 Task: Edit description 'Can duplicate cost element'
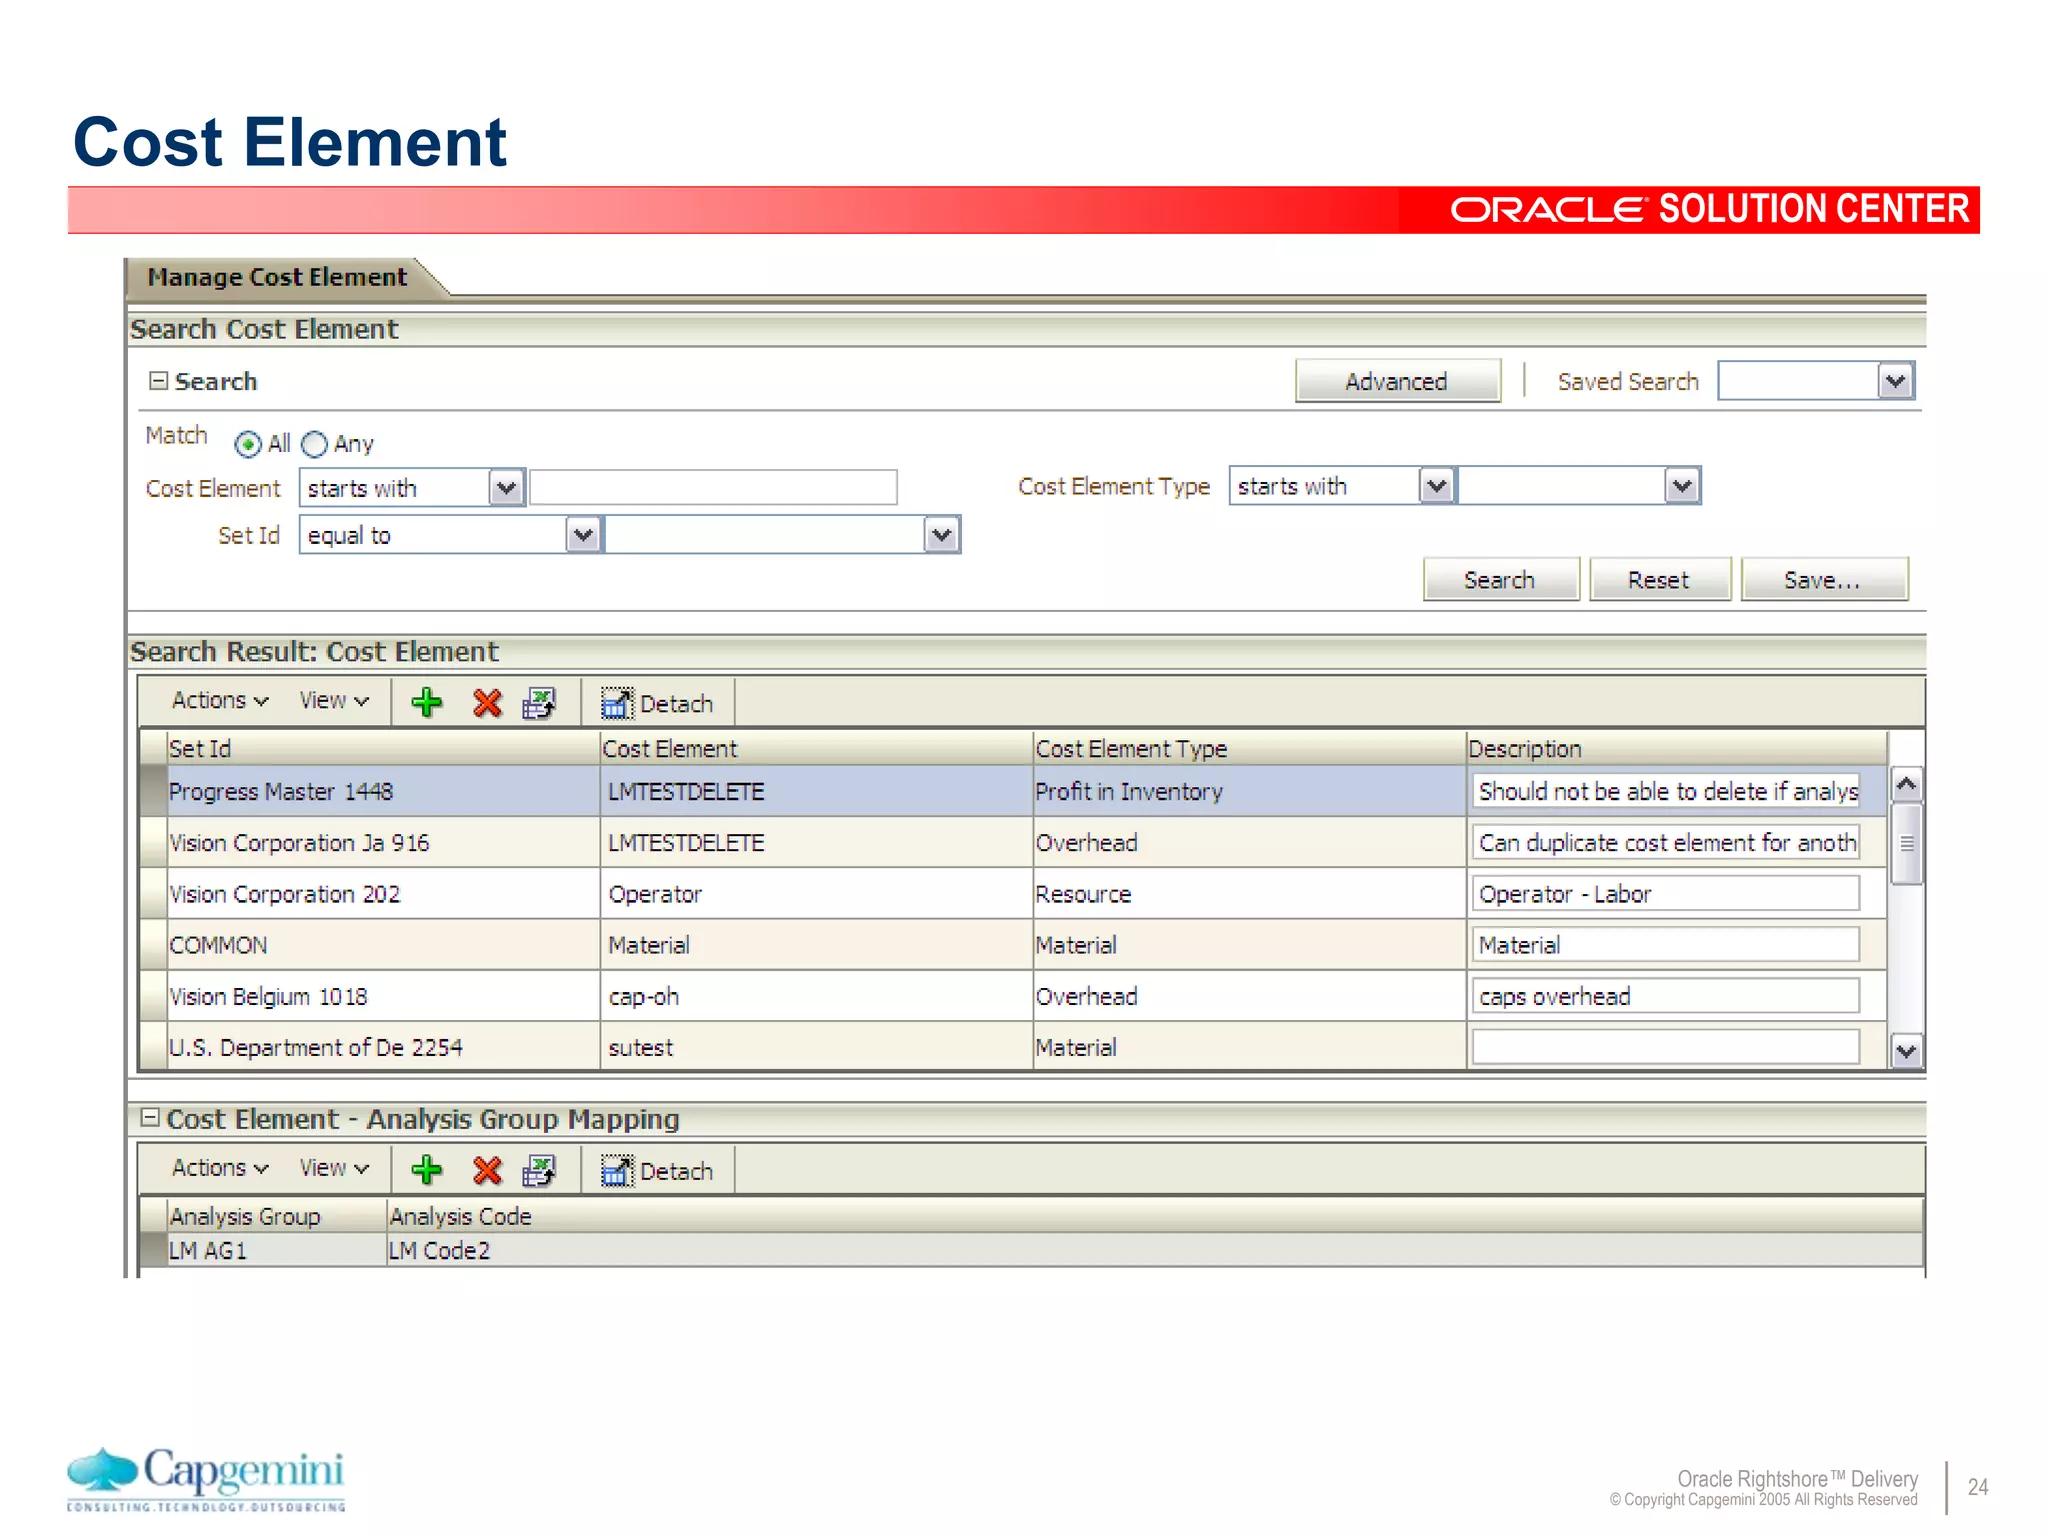1666,843
